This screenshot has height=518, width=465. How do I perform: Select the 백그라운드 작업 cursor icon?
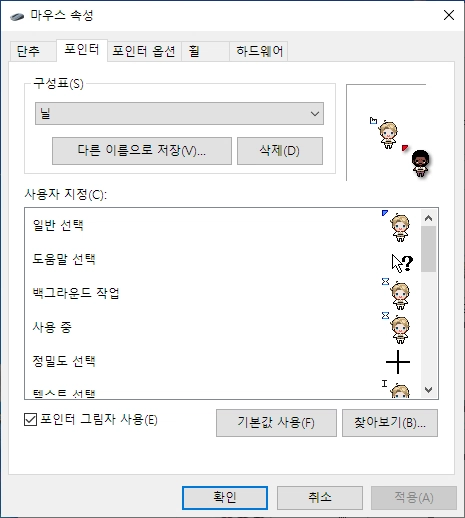[x=396, y=294]
